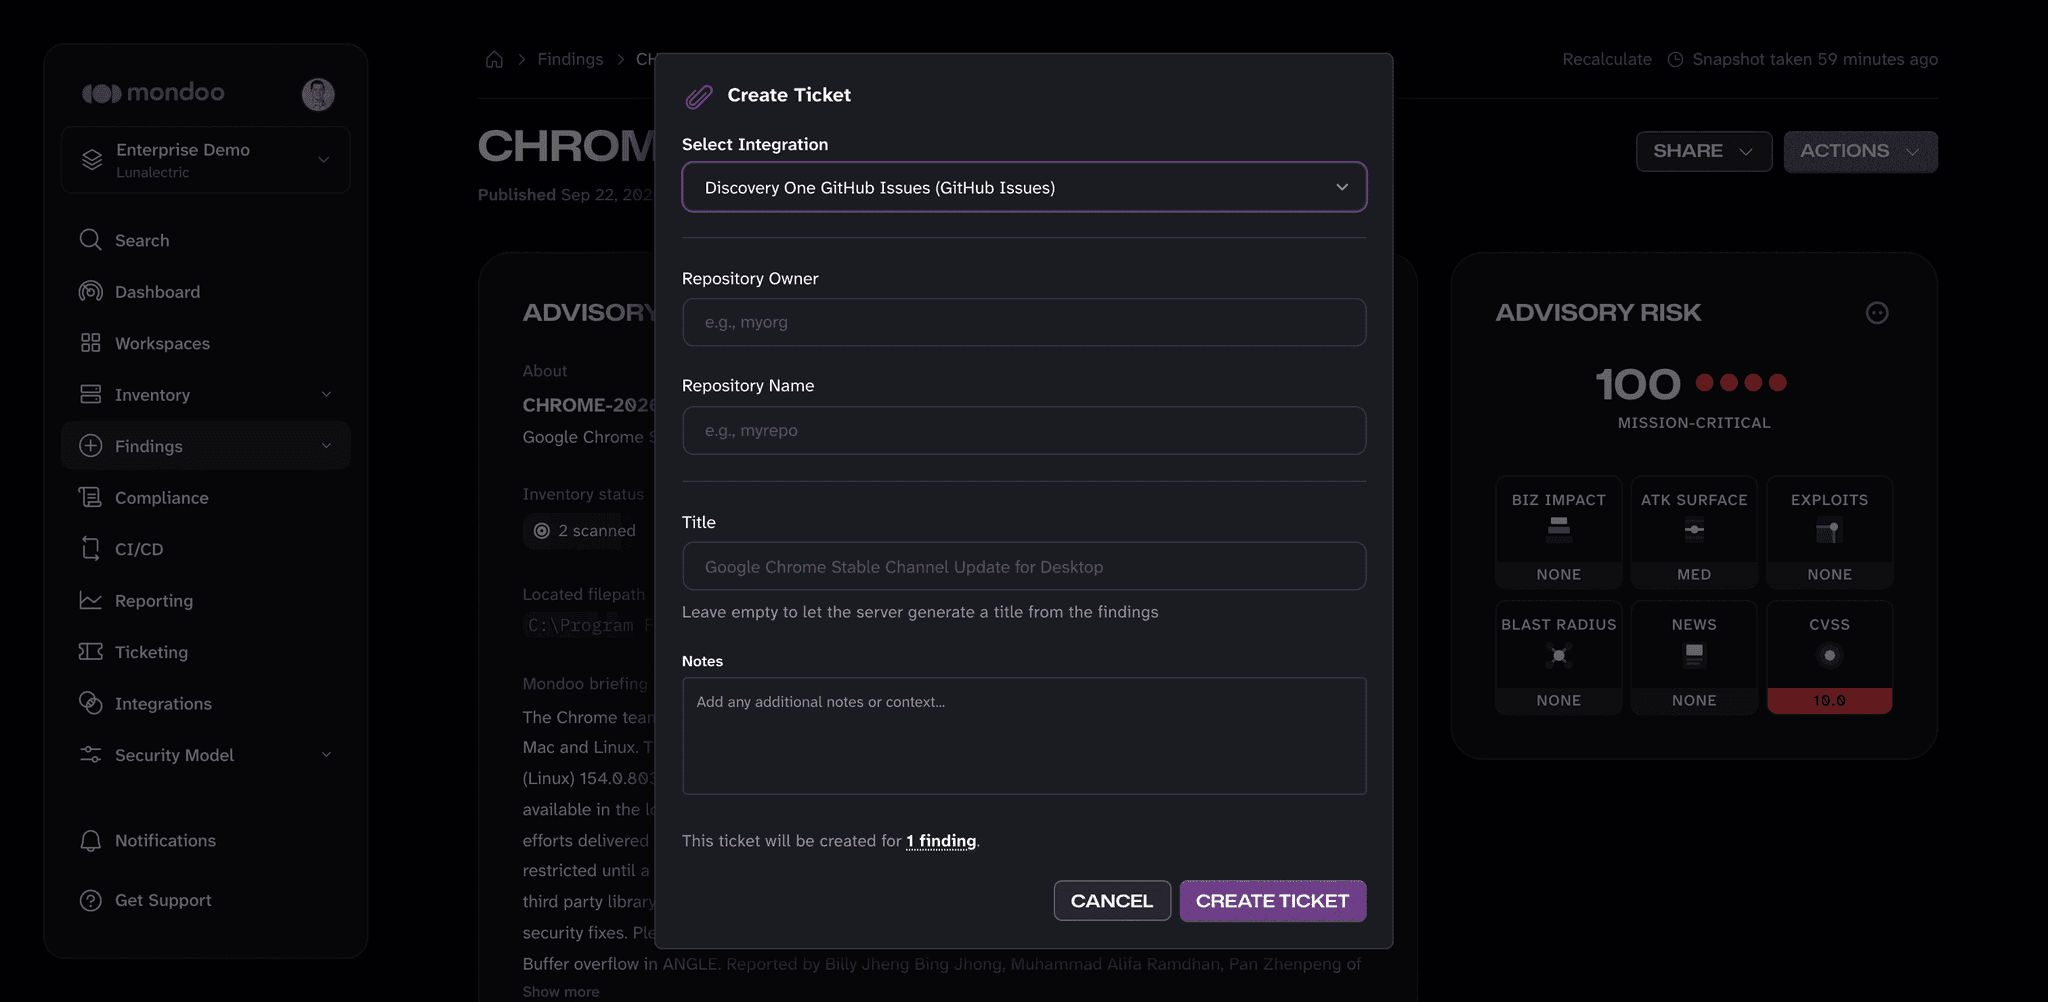2048x1002 pixels.
Task: Click the Repository Owner input field
Action: point(1024,322)
